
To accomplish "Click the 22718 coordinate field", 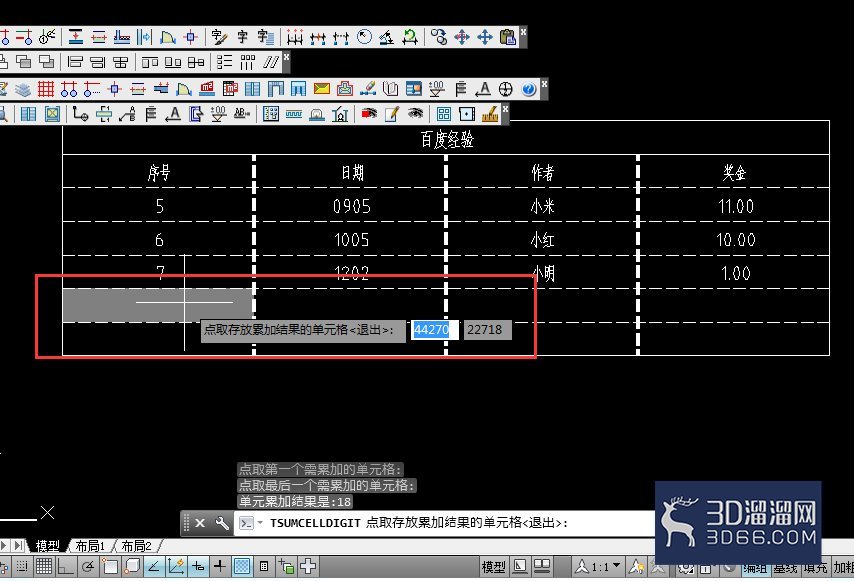I will (487, 329).
